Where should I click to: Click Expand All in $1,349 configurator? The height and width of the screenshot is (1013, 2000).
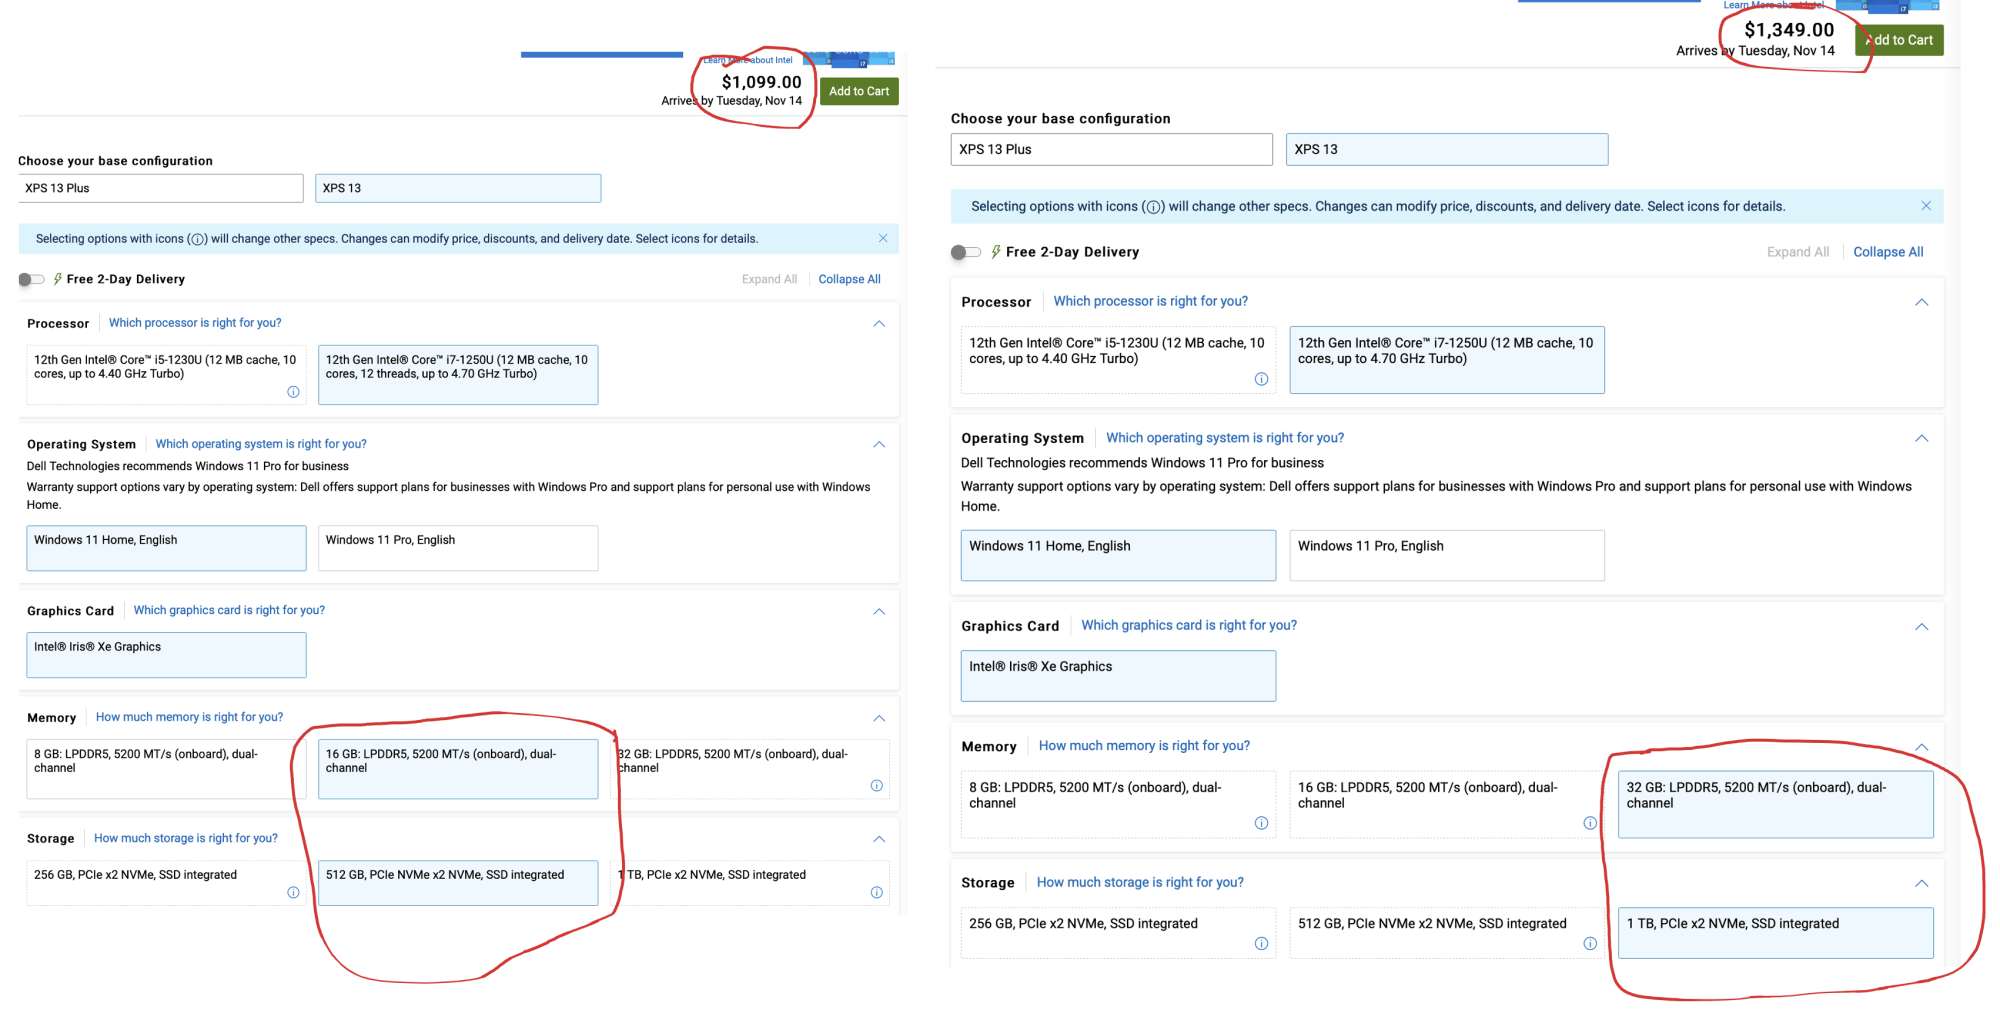1797,252
